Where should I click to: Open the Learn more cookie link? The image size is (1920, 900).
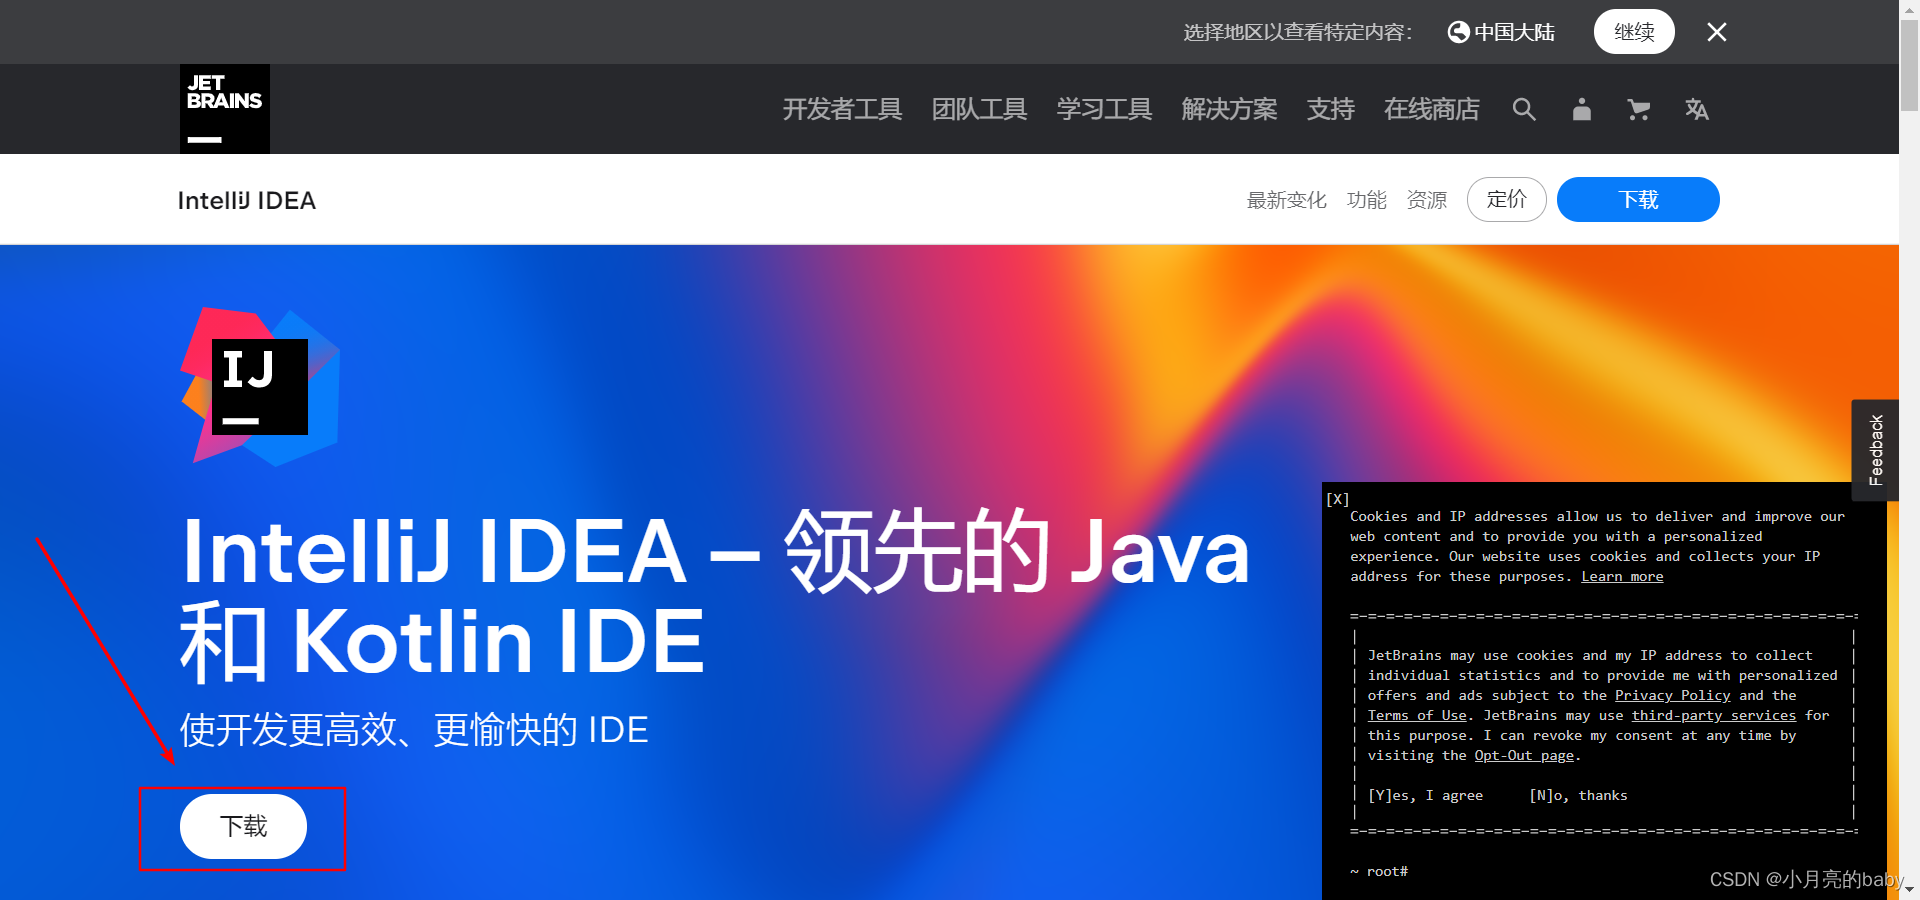1622,577
